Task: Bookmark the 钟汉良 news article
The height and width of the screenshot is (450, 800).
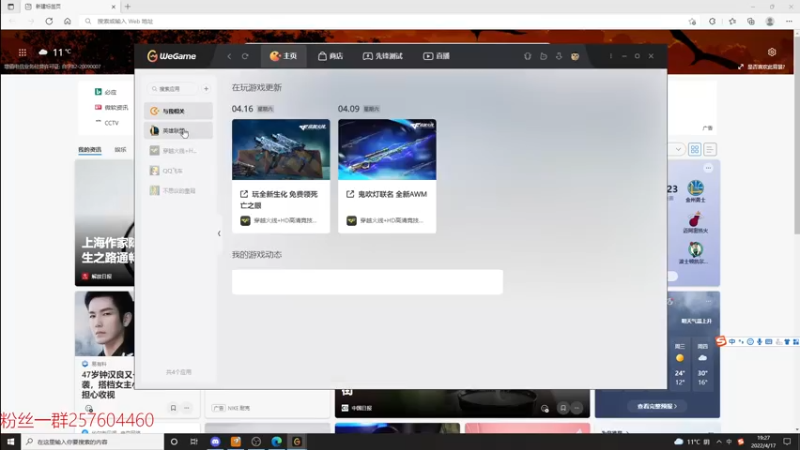Action: pos(173,408)
